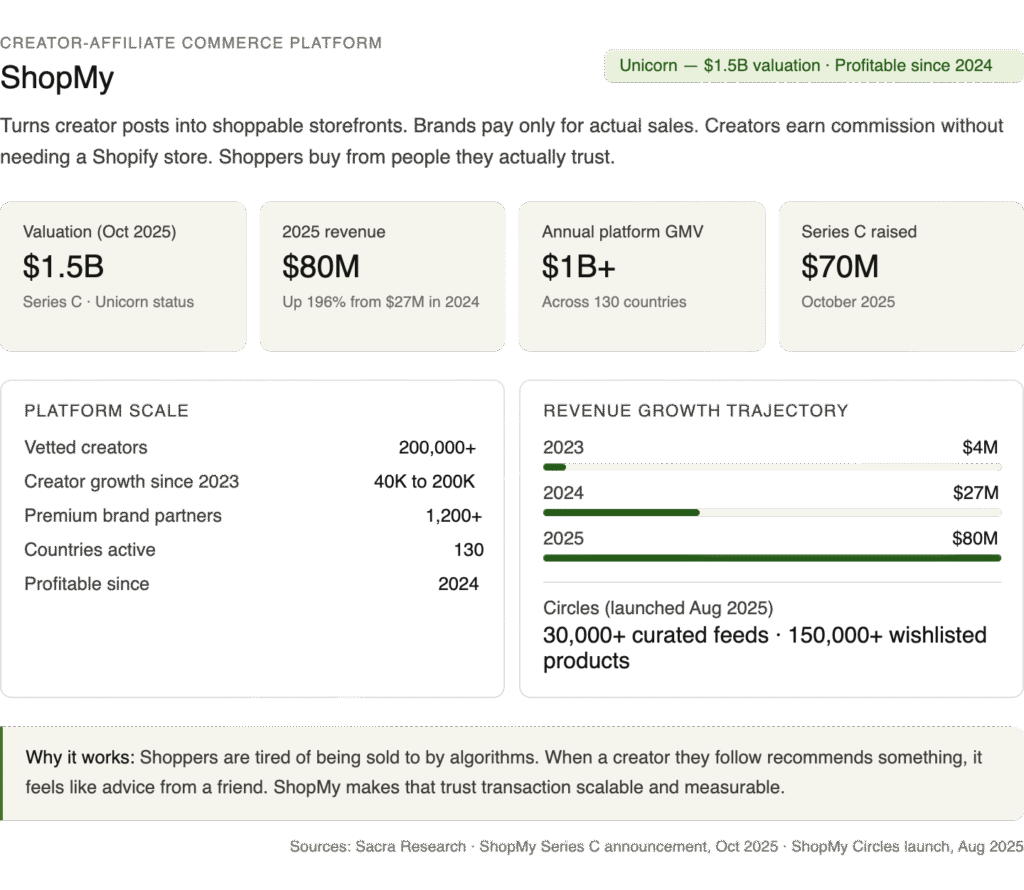Click 'October 2025' subtitle
The height and width of the screenshot is (890, 1024).
pyautogui.click(x=848, y=302)
